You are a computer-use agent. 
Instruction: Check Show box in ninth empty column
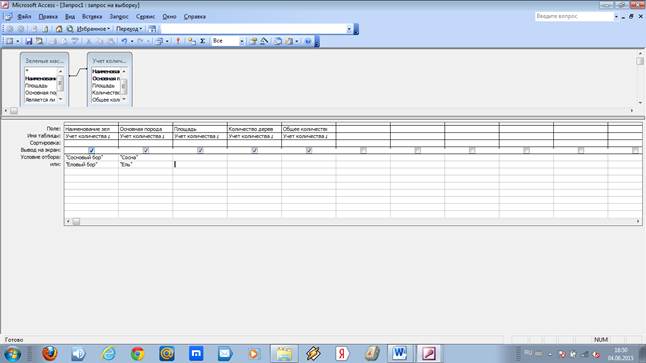[x=527, y=150]
